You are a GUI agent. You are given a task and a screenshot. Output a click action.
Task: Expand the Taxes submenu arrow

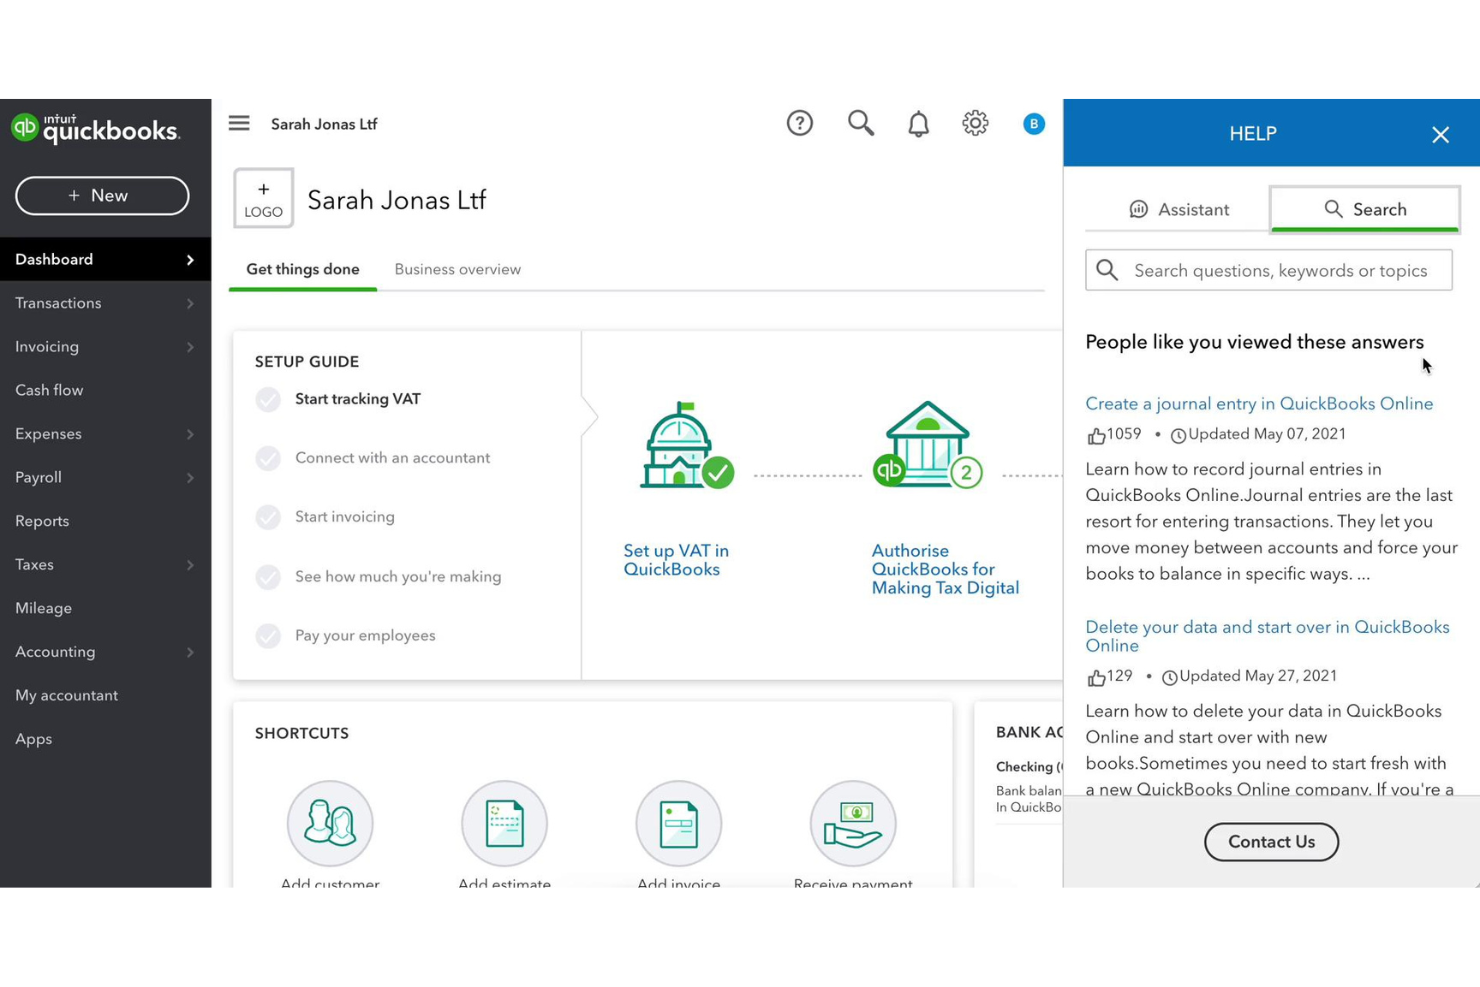click(x=190, y=565)
